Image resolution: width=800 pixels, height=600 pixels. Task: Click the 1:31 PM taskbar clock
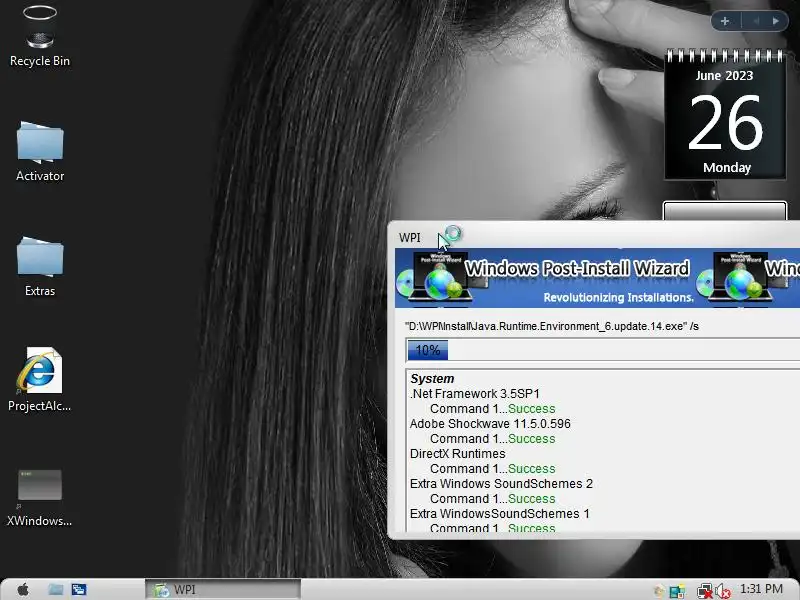tap(761, 589)
